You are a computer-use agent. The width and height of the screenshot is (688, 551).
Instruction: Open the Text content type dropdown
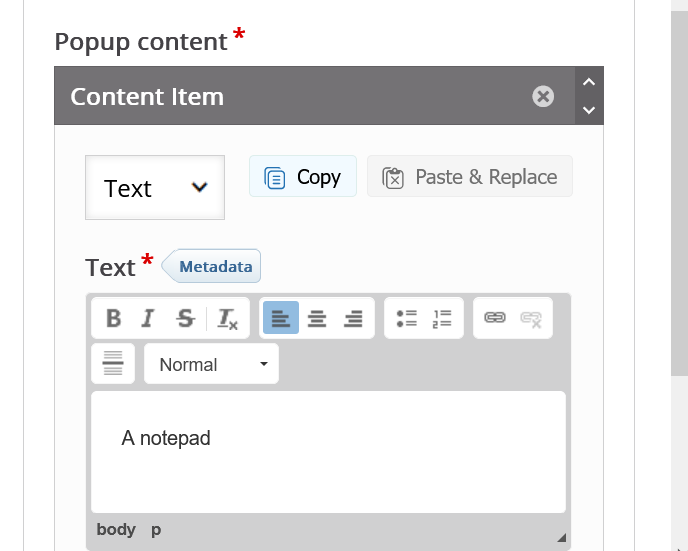155,188
